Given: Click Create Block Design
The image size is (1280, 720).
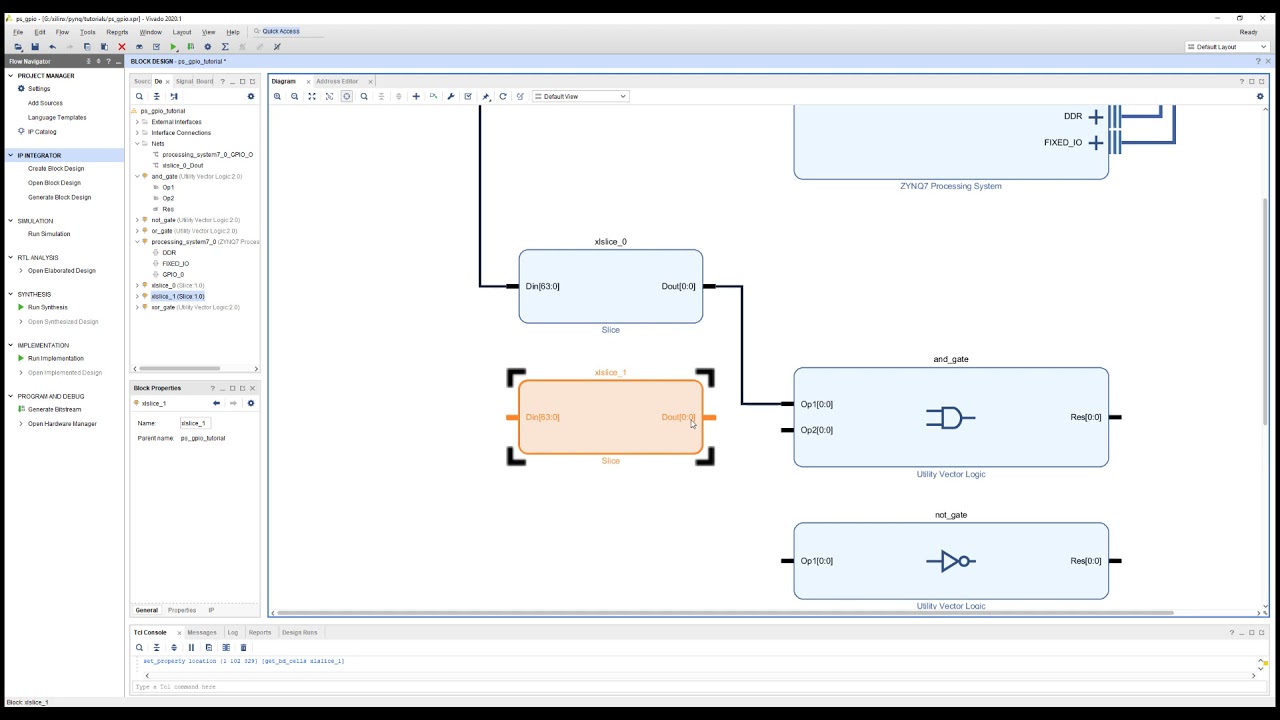Looking at the screenshot, I should (x=56, y=169).
